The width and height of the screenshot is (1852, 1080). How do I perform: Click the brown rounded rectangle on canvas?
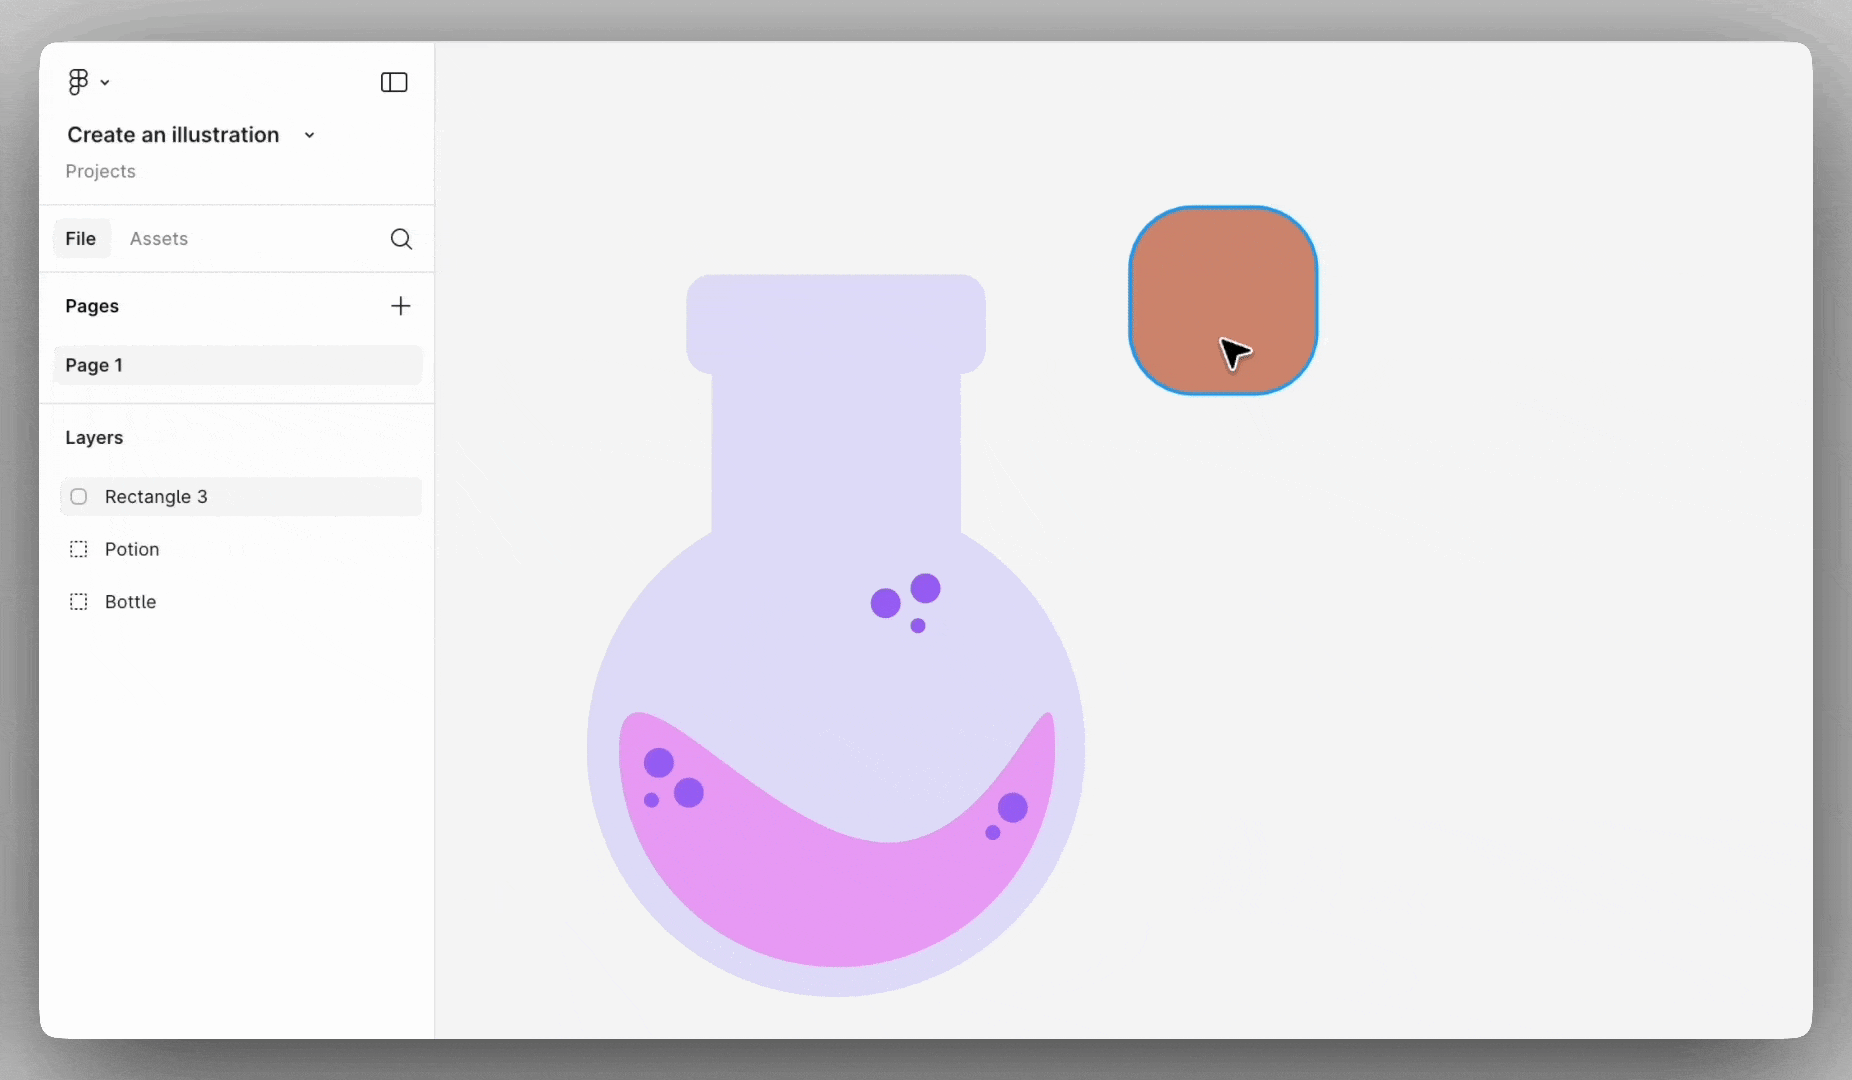[x=1190, y=280]
